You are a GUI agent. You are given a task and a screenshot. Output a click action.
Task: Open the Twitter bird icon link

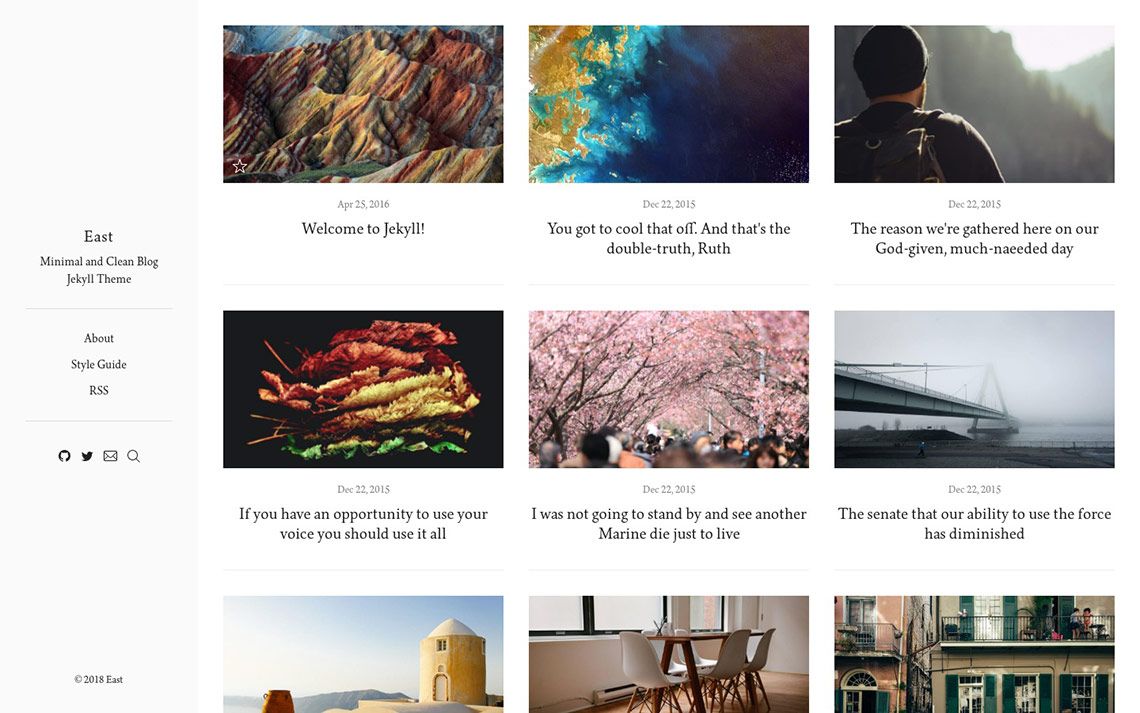coord(87,456)
